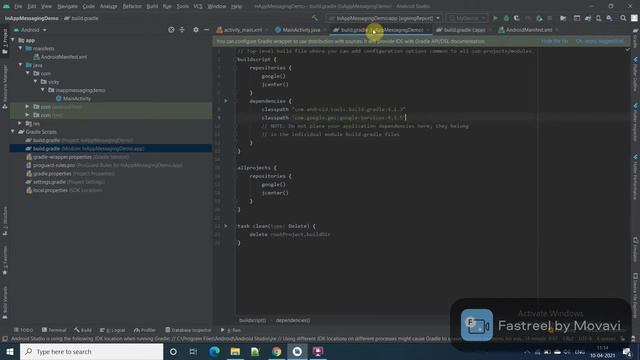Image resolution: width=640 pixels, height=360 pixels.
Task: Open the Profiler tool window
Action: 144,330
